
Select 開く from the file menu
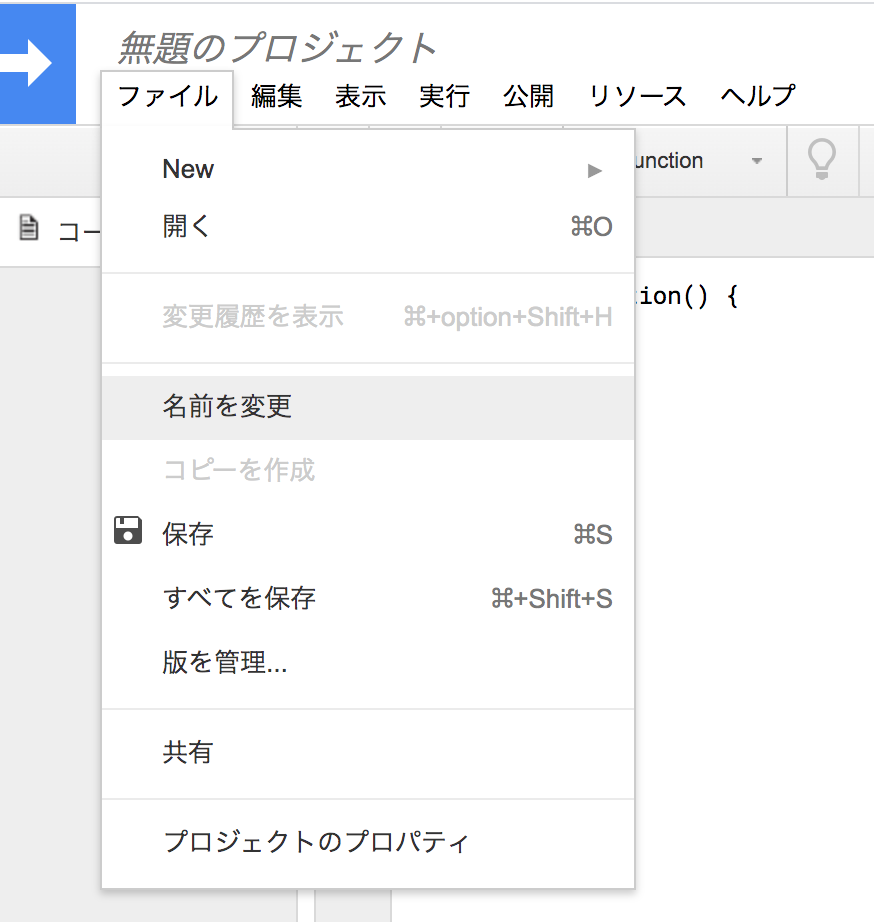click(185, 226)
